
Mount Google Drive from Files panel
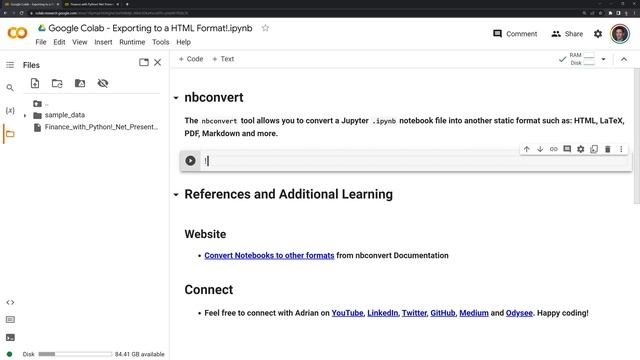[x=80, y=83]
